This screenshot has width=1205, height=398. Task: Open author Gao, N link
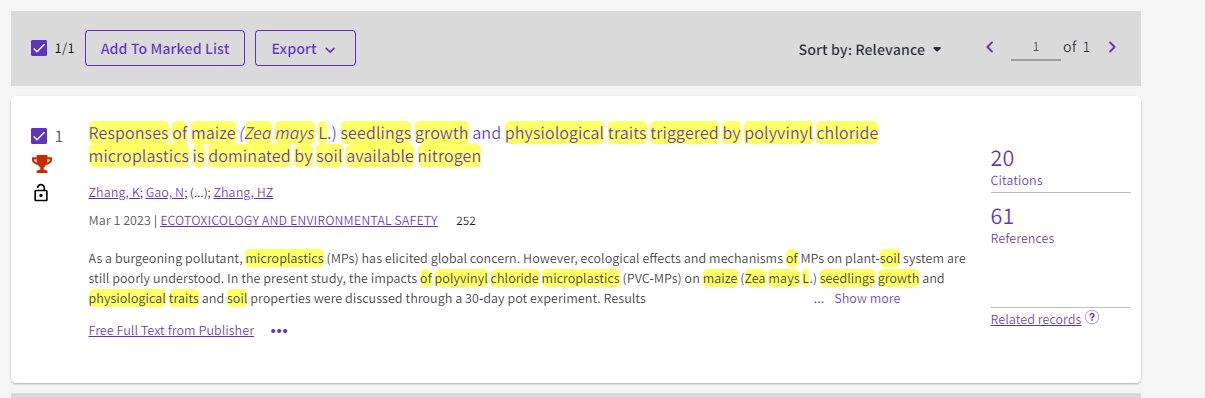166,193
